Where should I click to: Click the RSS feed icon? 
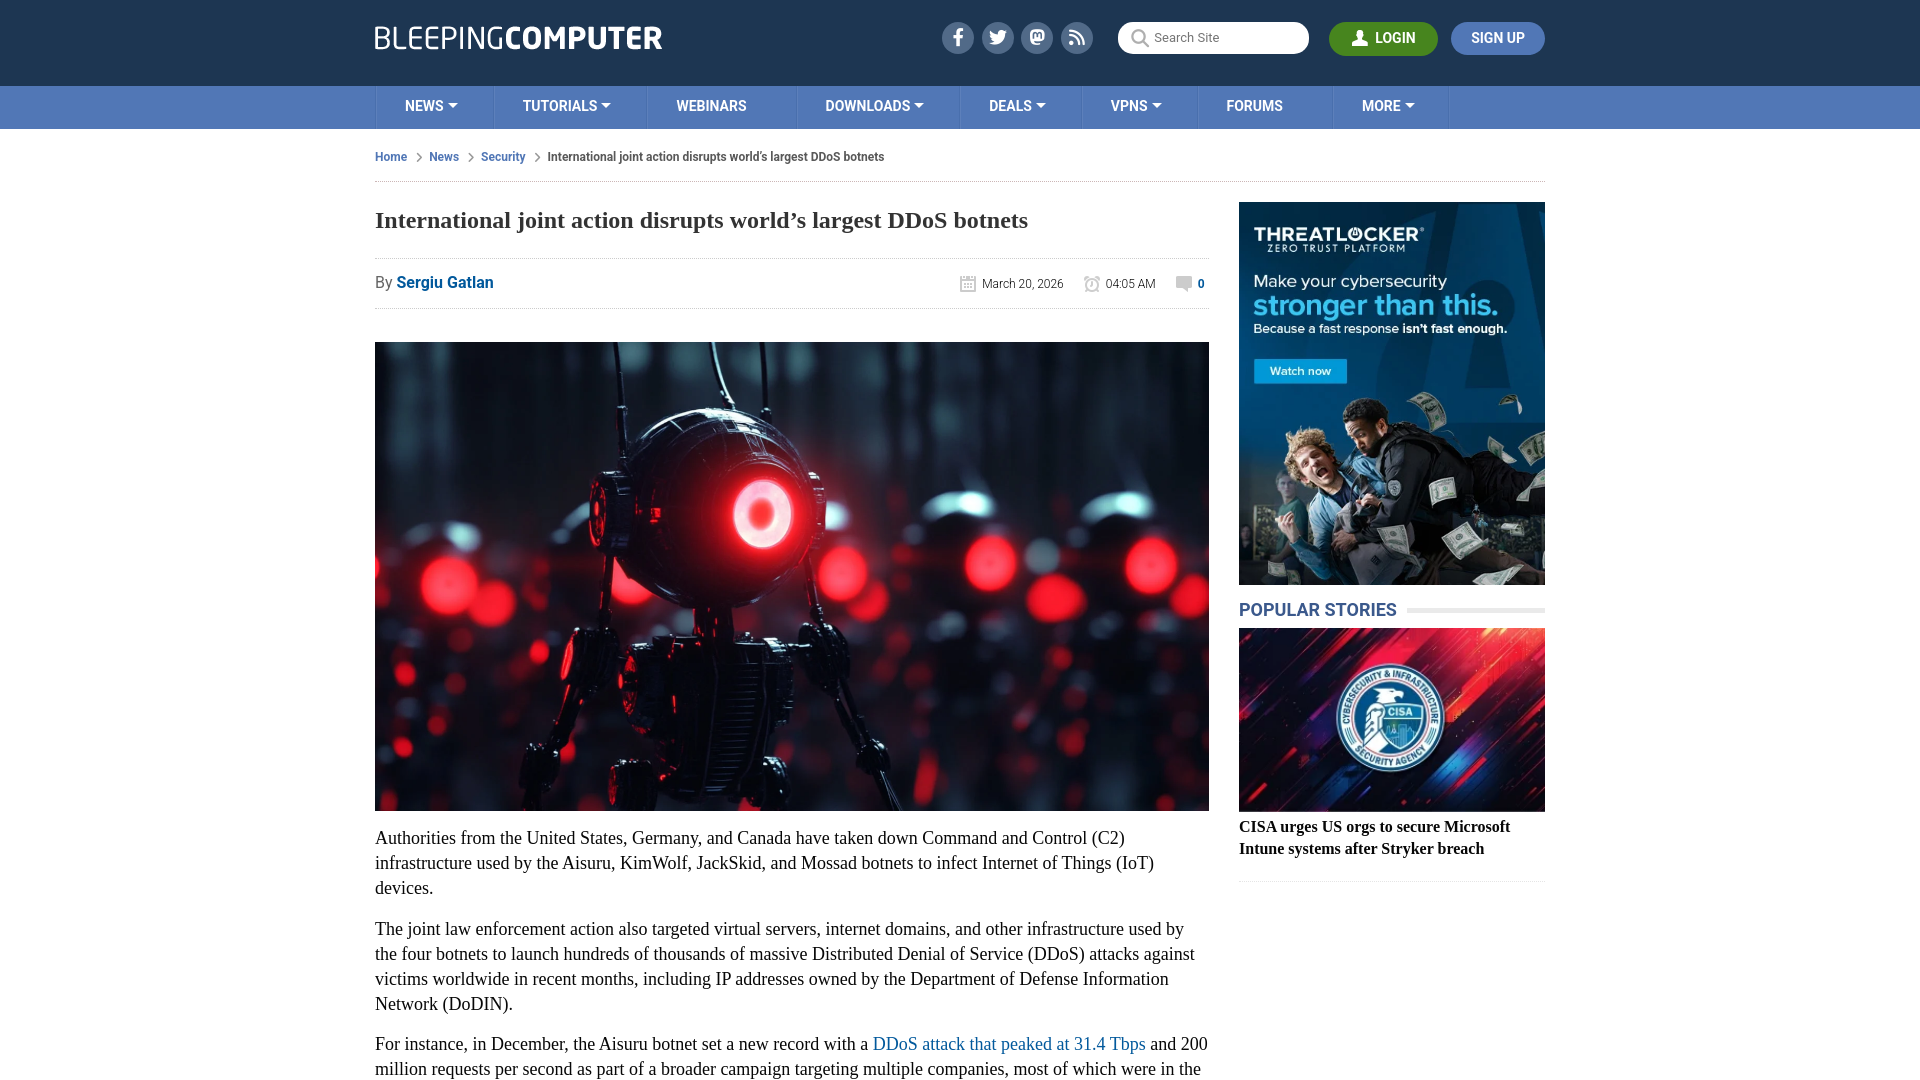[1077, 38]
